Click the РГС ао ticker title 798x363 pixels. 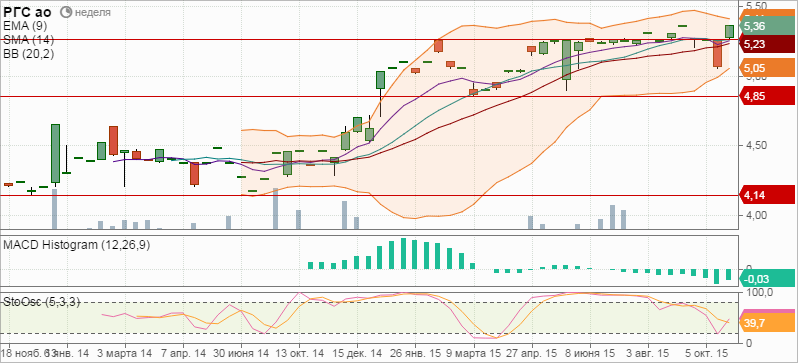27,13
